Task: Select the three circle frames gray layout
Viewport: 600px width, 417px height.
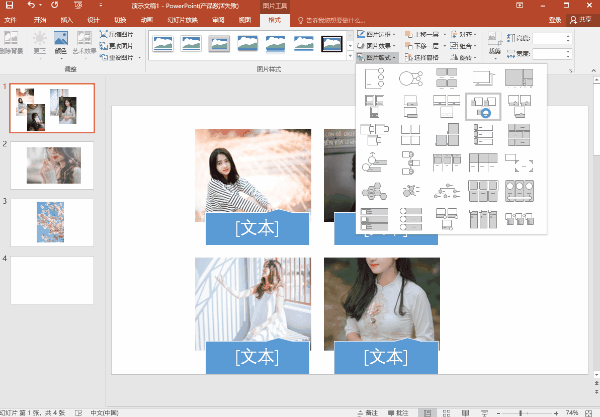Action: tap(519, 191)
